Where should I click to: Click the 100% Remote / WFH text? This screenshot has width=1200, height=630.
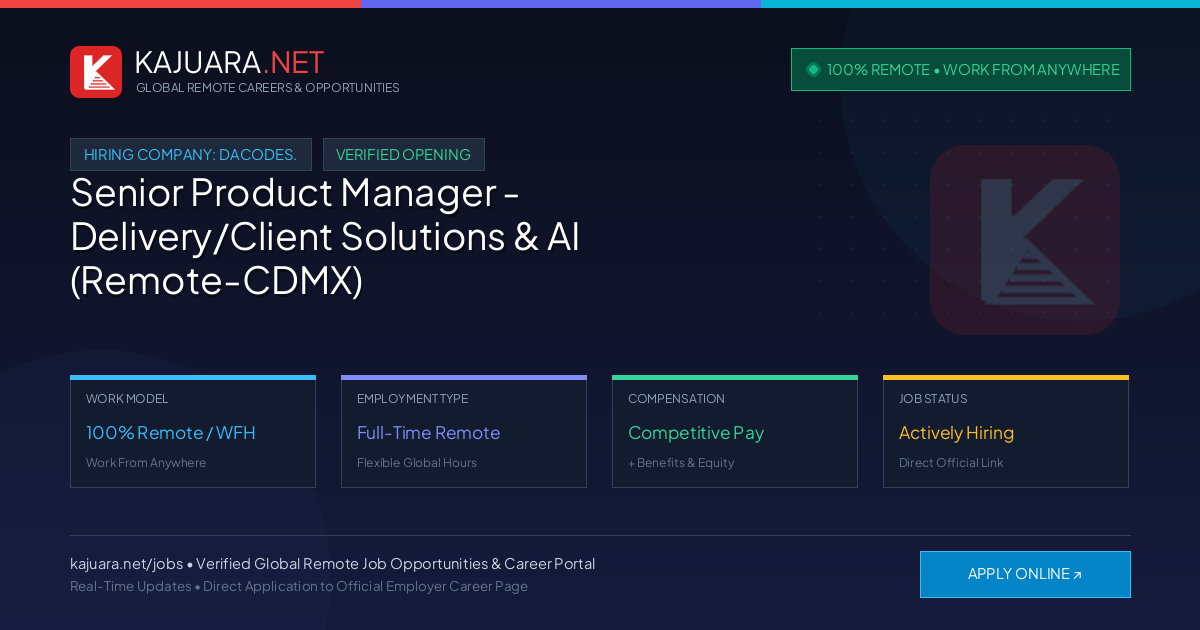(x=171, y=433)
